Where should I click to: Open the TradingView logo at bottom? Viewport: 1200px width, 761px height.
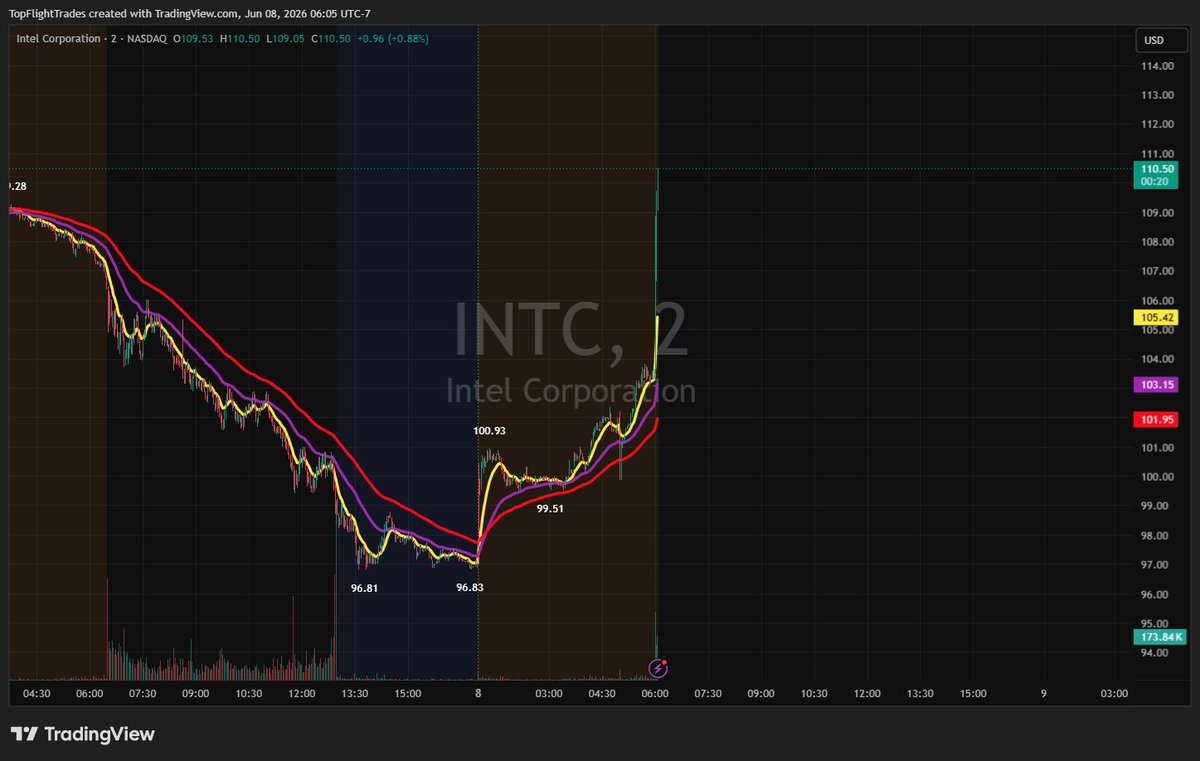83,734
